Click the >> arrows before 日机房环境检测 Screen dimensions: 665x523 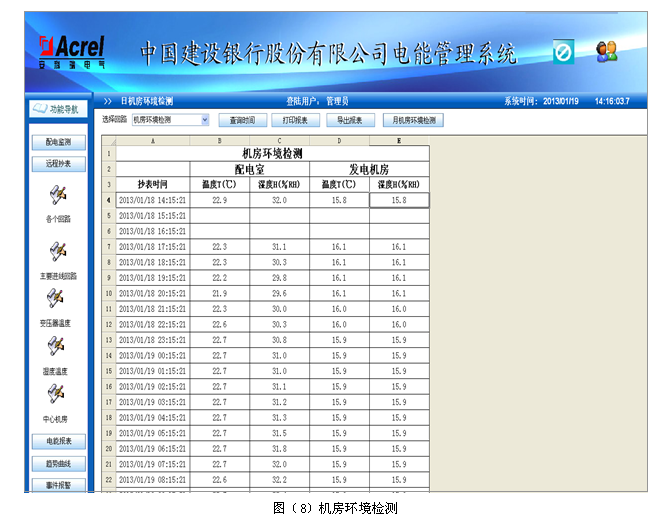(x=108, y=101)
